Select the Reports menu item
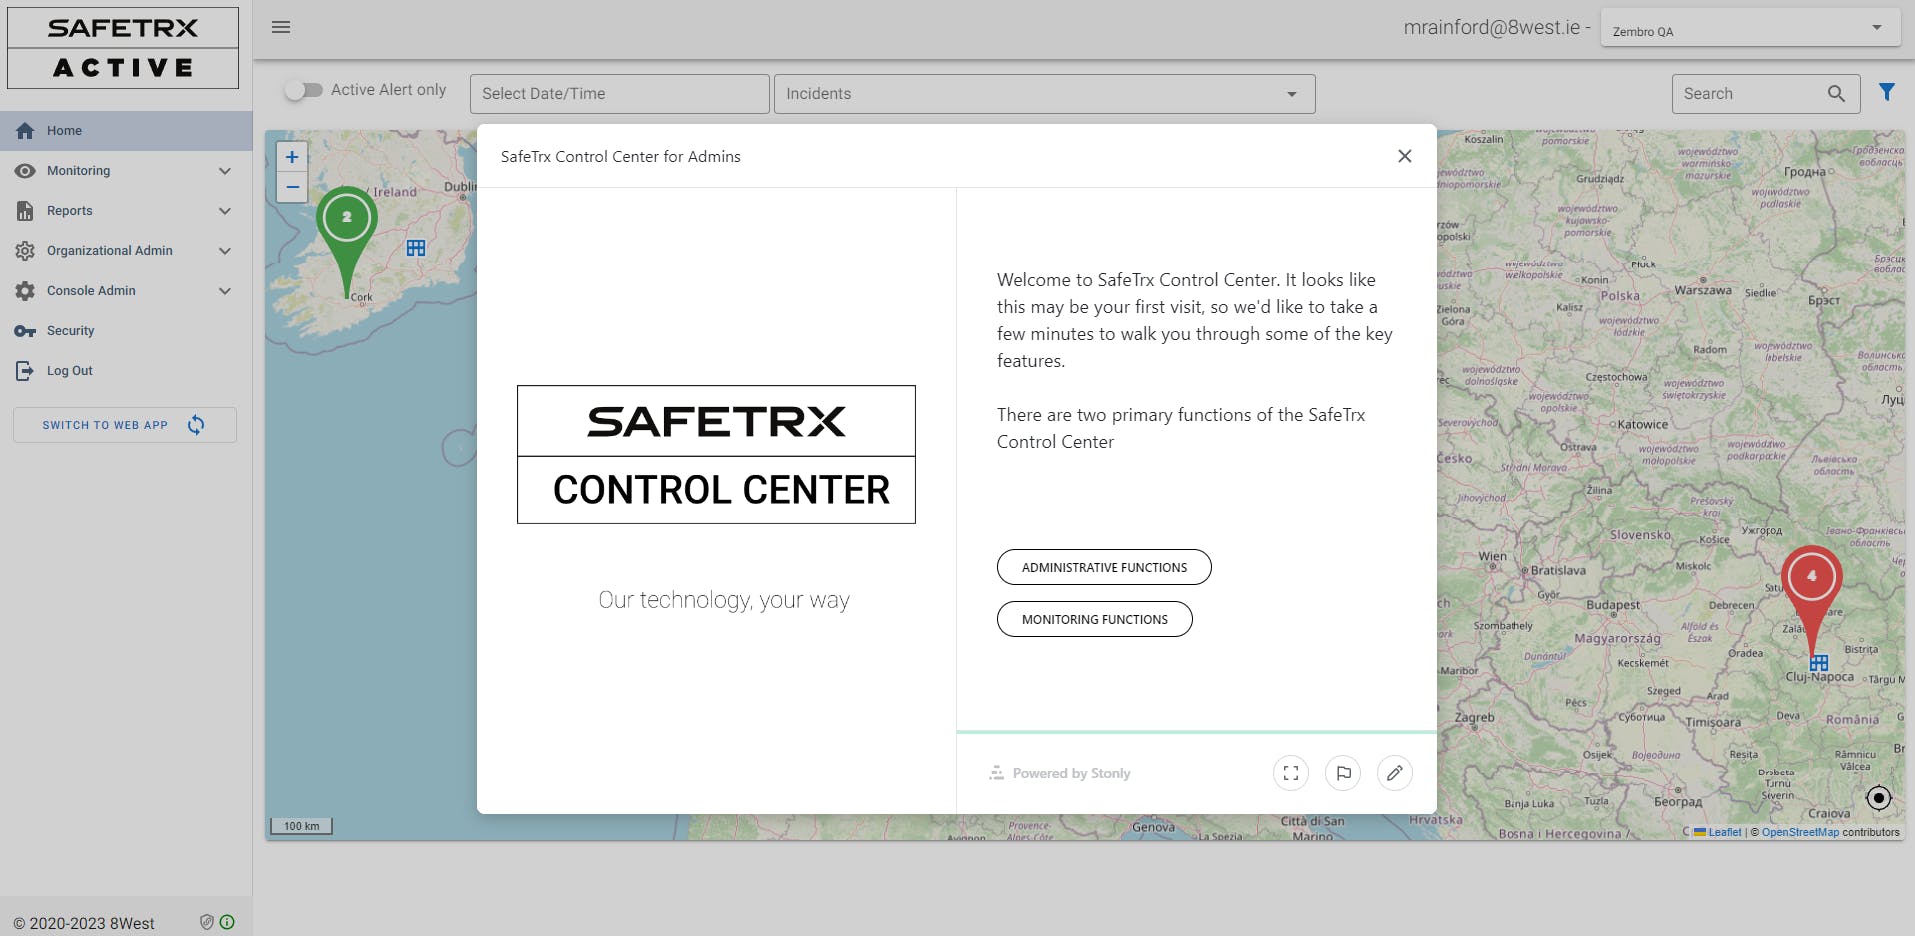 coord(126,211)
